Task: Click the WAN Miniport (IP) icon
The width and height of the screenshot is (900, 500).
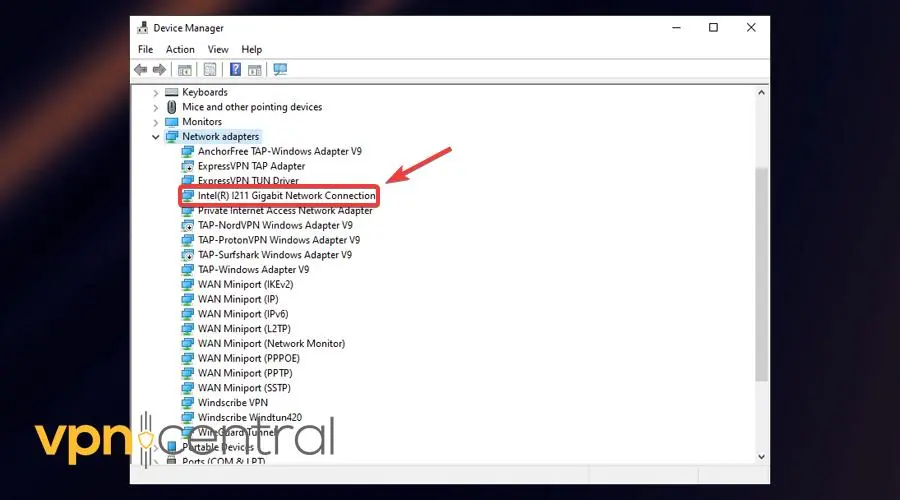Action: (x=188, y=299)
